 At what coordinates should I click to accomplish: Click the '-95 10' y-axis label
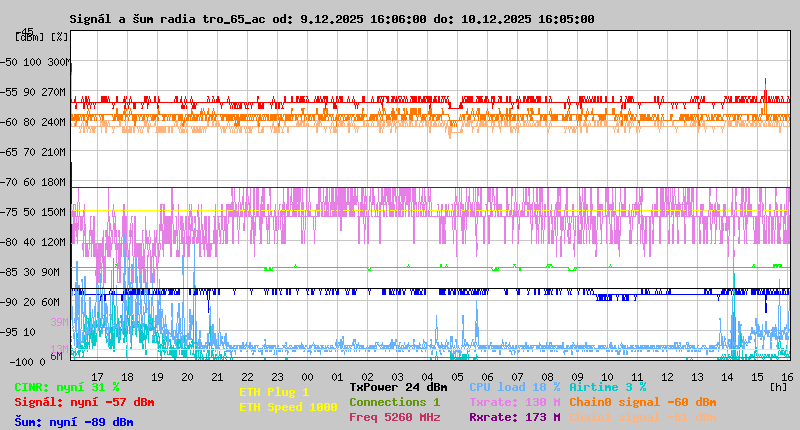18,332
